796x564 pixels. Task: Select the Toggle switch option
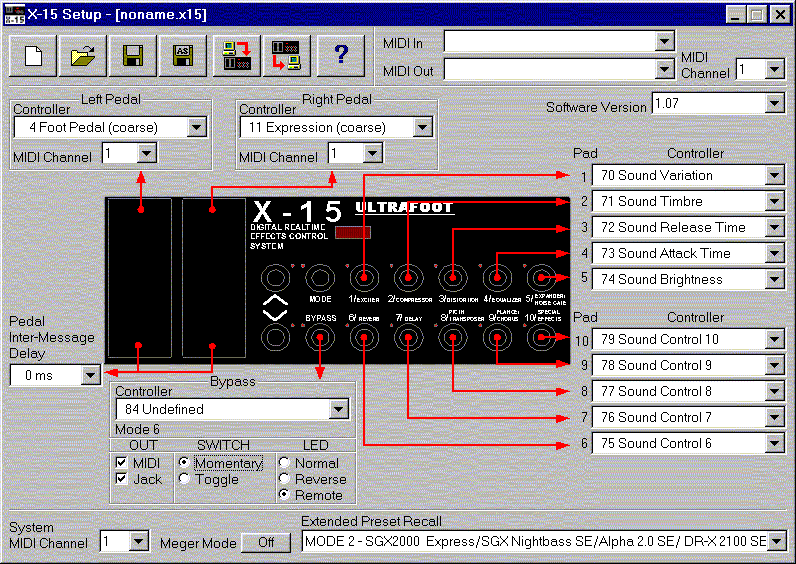[x=184, y=479]
